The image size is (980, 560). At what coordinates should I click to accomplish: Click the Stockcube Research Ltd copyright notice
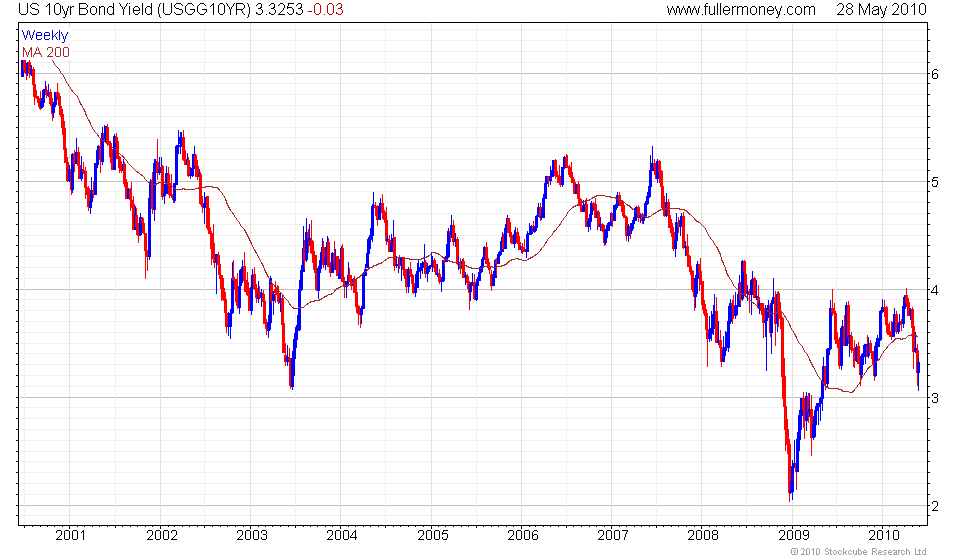858,552
